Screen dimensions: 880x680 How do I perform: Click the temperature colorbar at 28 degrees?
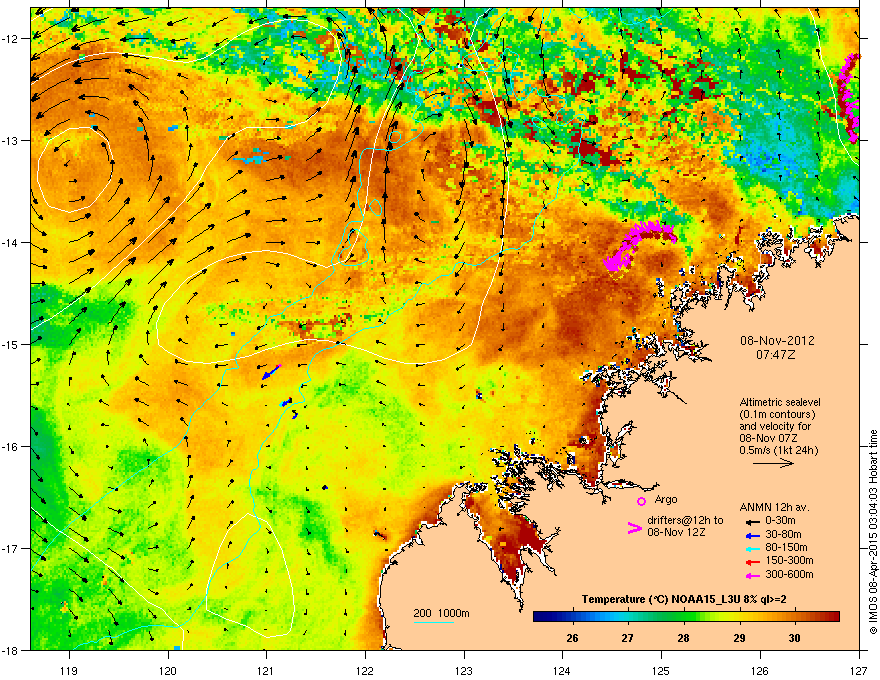point(683,617)
